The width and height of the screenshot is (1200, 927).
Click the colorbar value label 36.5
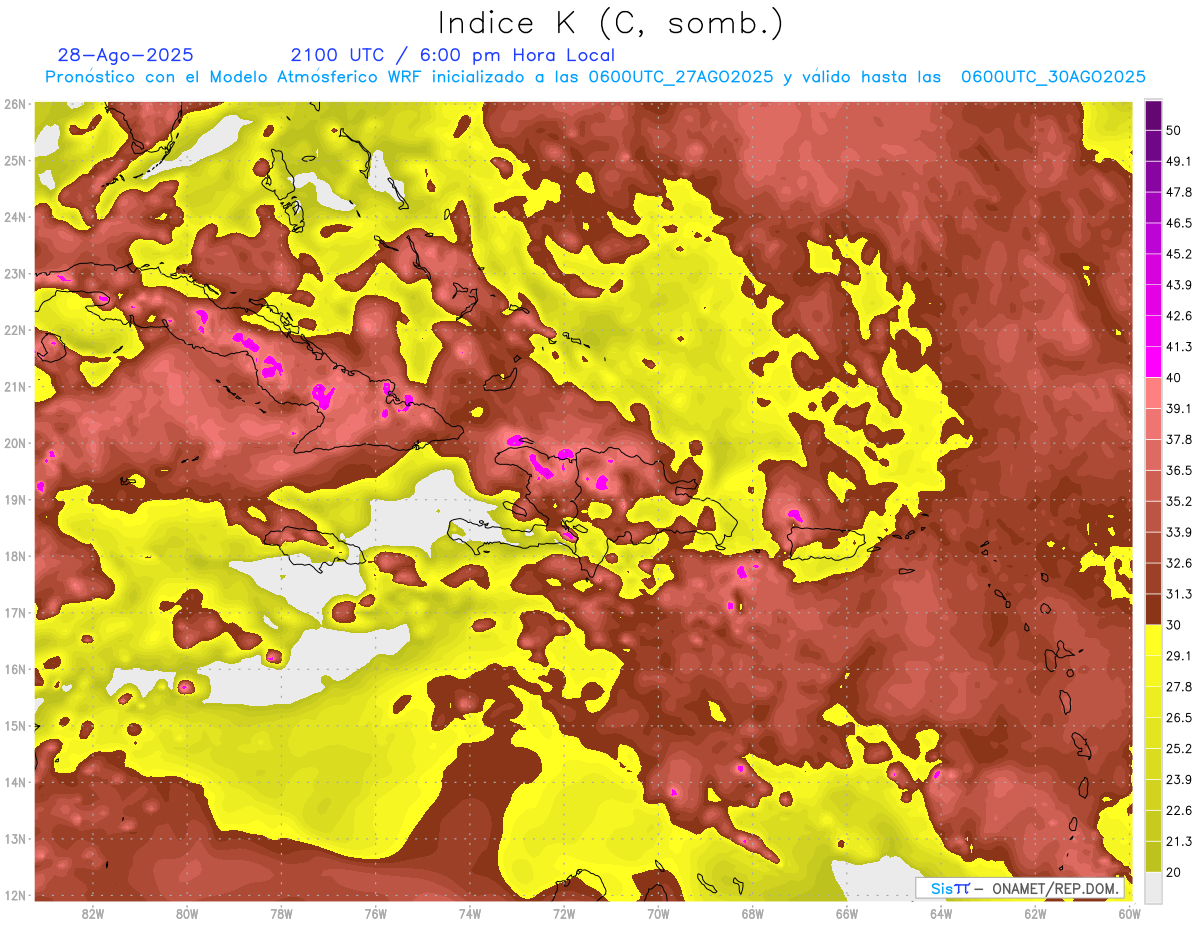pyautogui.click(x=1179, y=470)
